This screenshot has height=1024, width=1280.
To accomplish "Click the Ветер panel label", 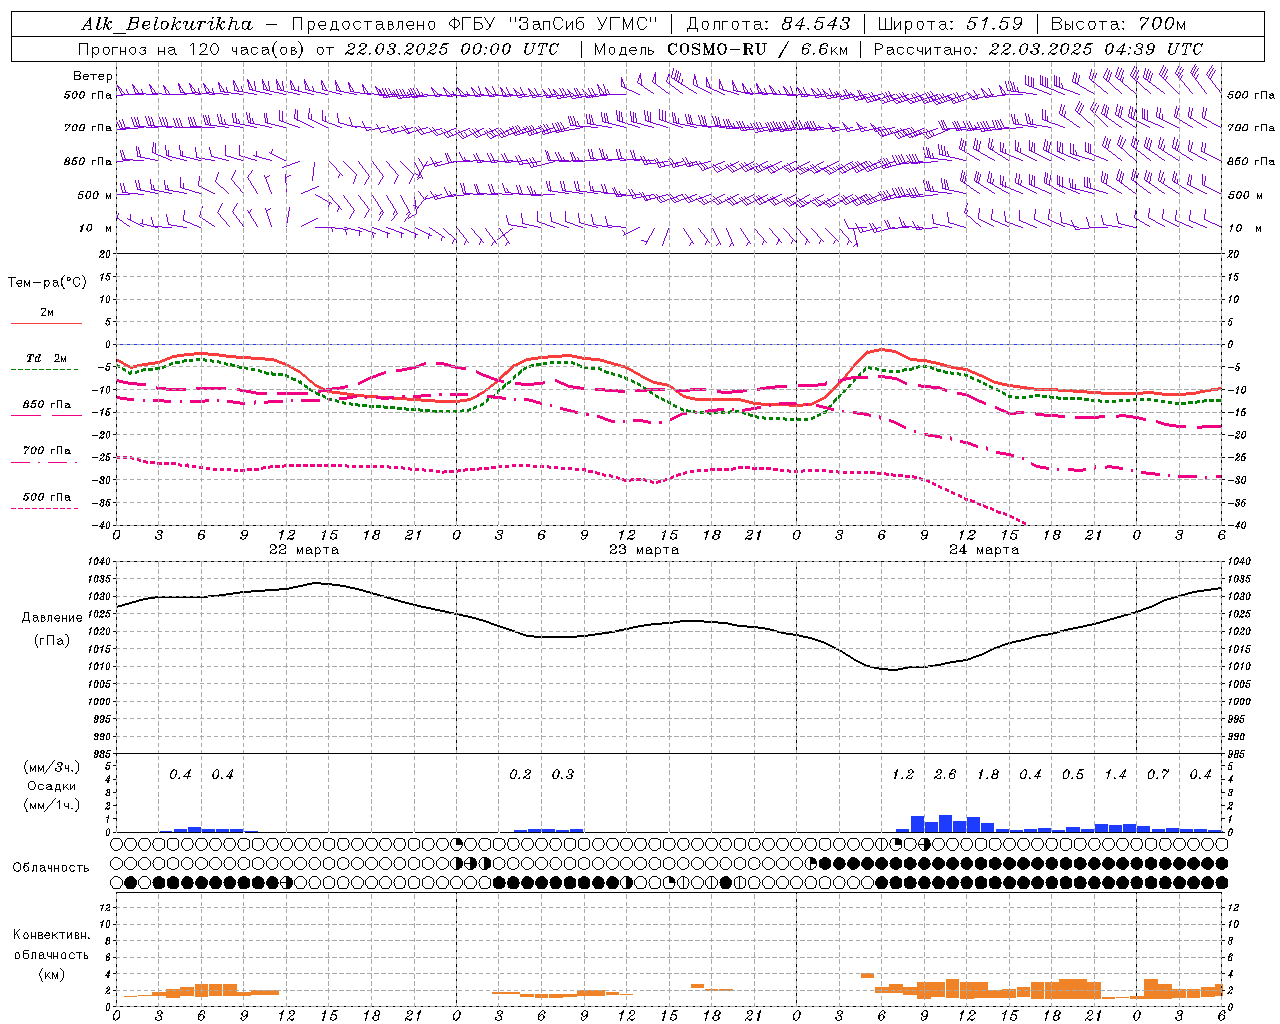I will click(93, 76).
